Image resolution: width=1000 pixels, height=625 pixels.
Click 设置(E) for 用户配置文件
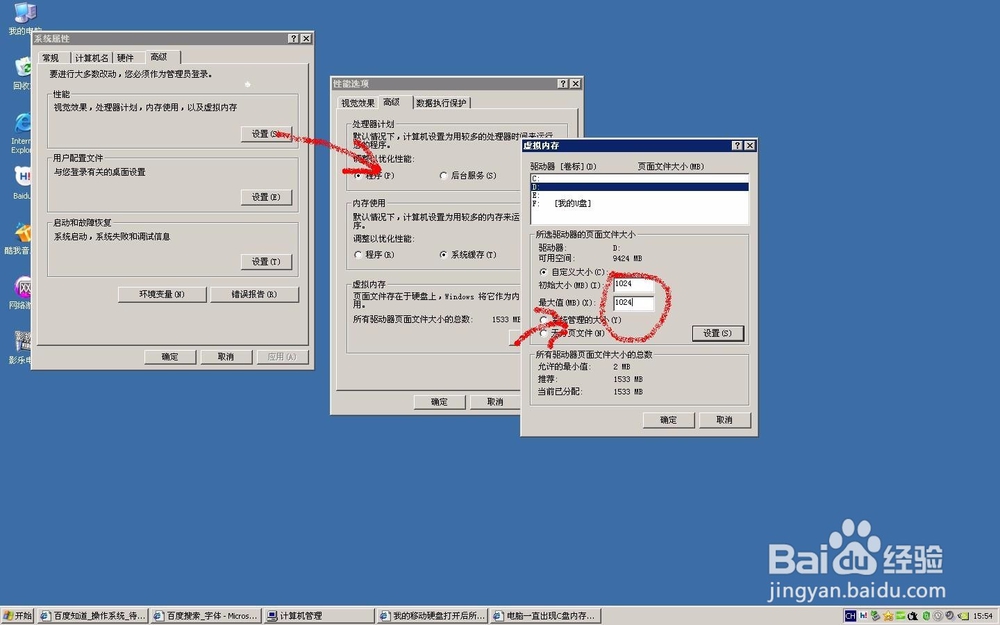coord(266,197)
